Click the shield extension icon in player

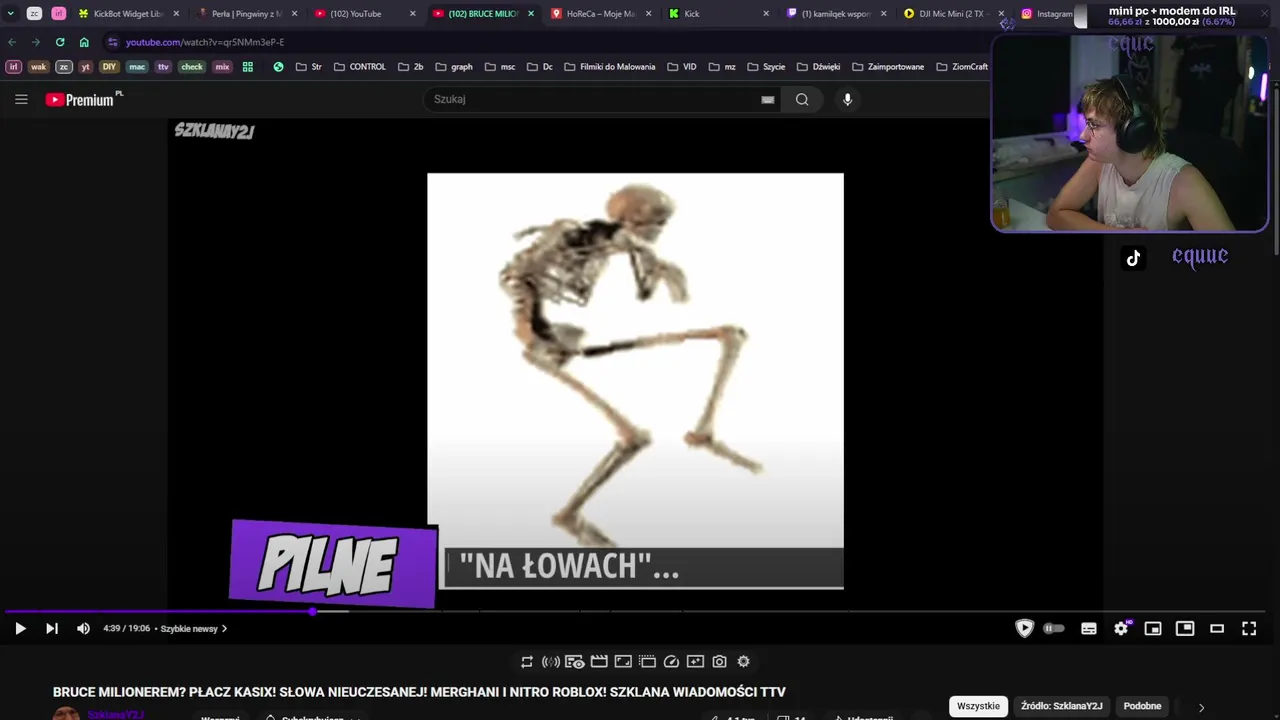[1024, 628]
